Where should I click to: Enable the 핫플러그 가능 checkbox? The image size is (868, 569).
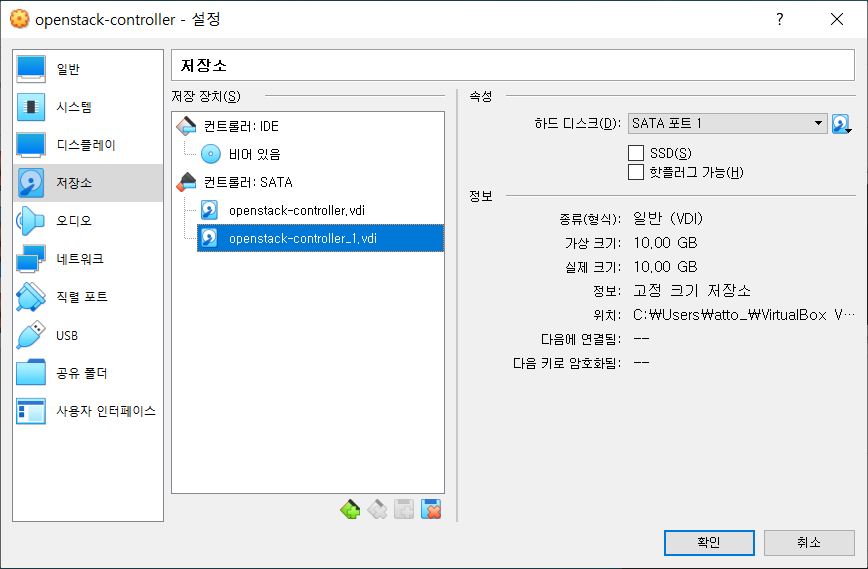pos(636,172)
